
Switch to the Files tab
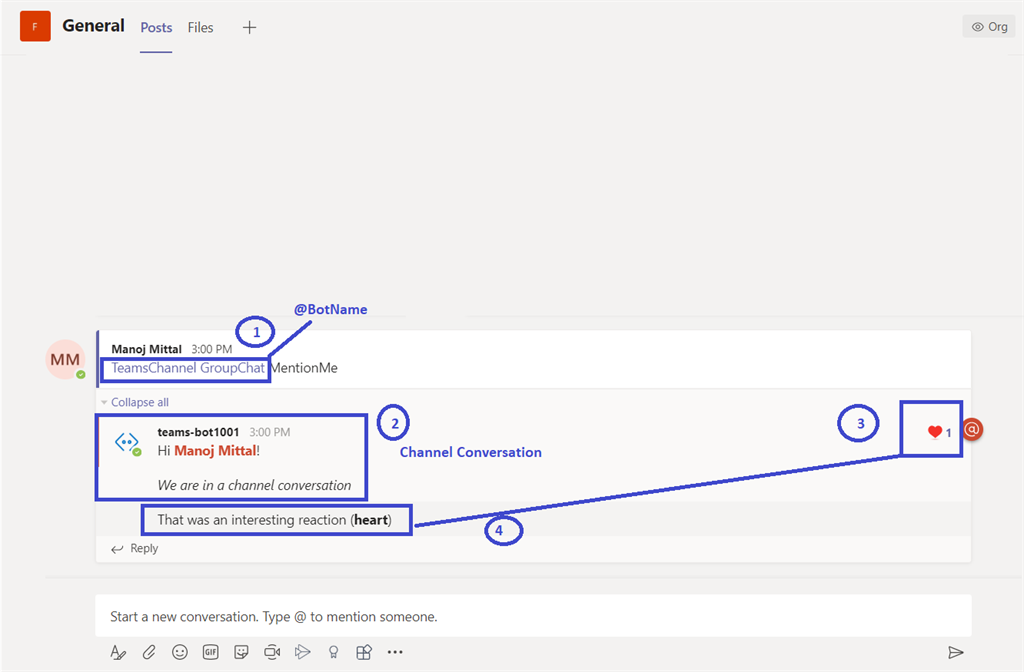pyautogui.click(x=200, y=28)
